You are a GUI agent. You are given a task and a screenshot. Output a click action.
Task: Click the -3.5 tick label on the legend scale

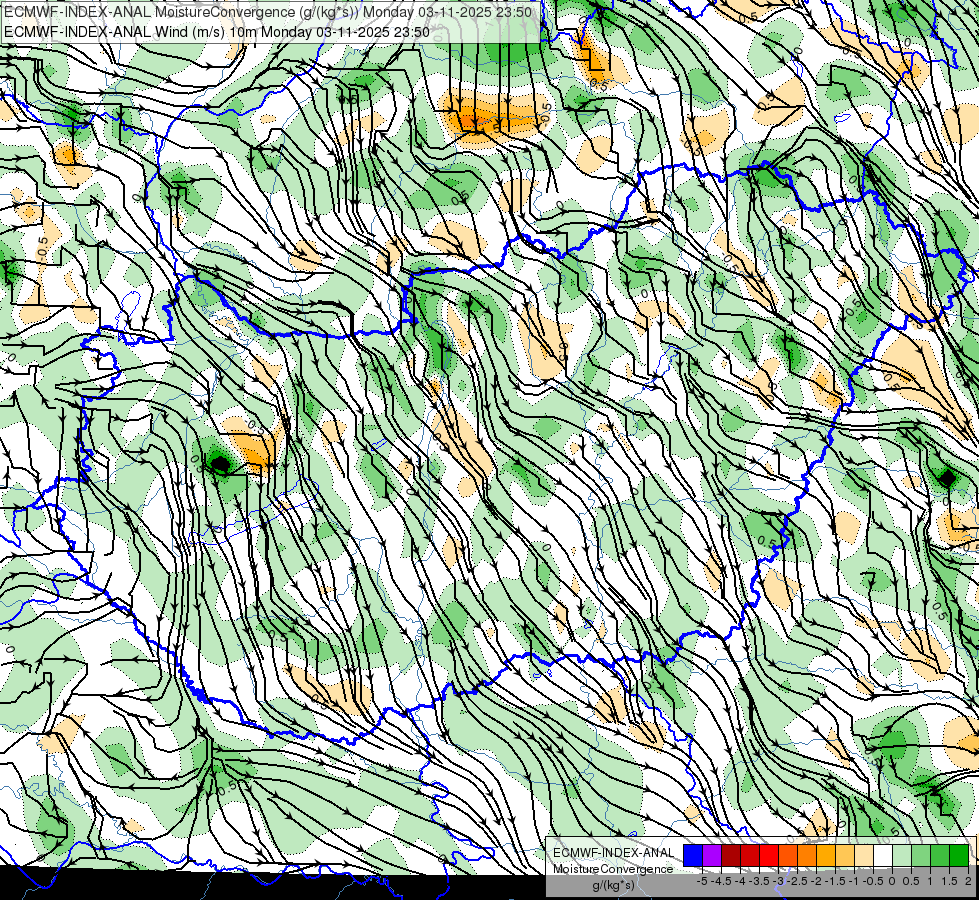(x=759, y=881)
